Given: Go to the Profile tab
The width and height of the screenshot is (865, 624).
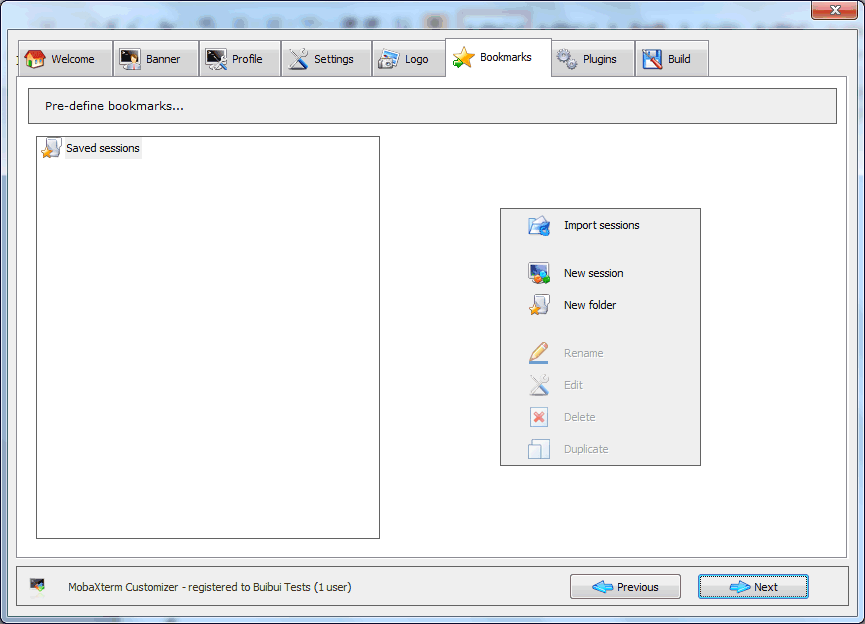Looking at the screenshot, I should coord(240,58).
